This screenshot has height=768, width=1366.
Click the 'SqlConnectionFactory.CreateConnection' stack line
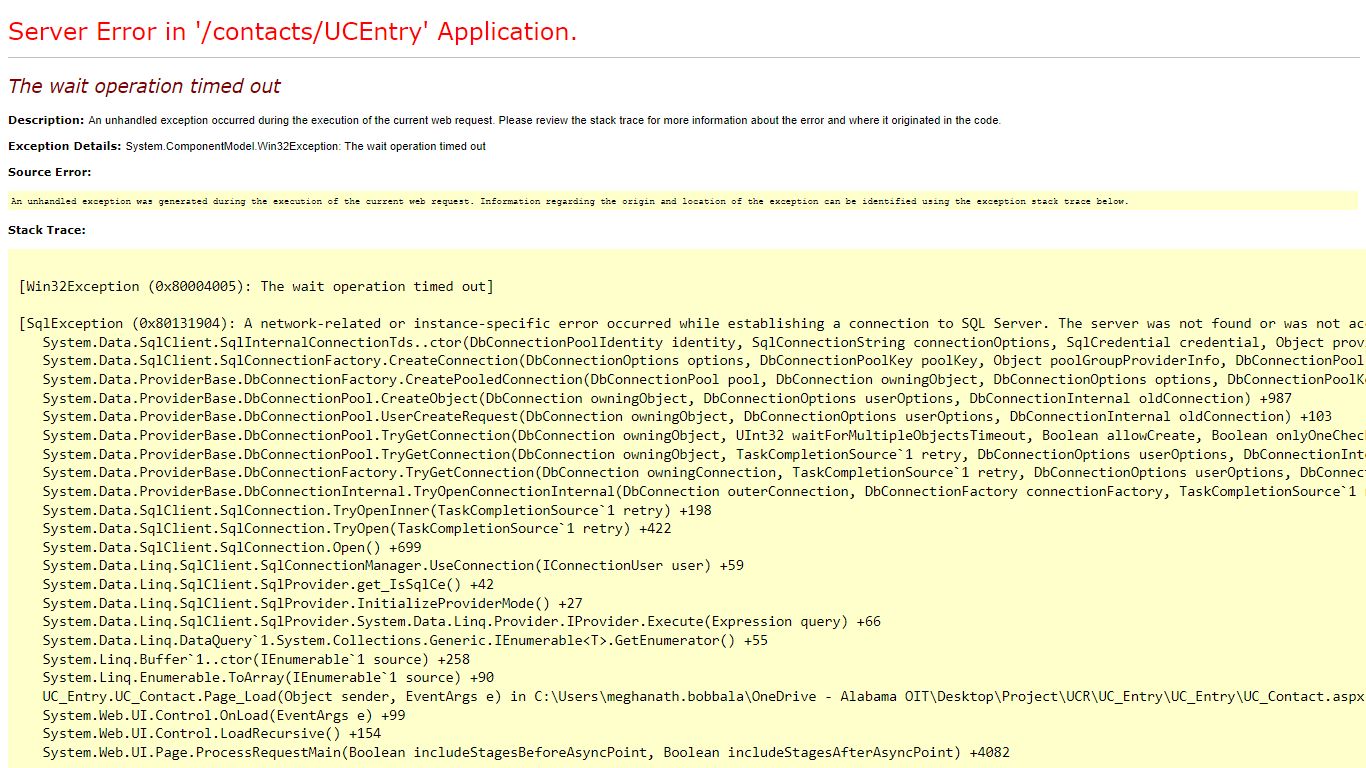click(704, 361)
